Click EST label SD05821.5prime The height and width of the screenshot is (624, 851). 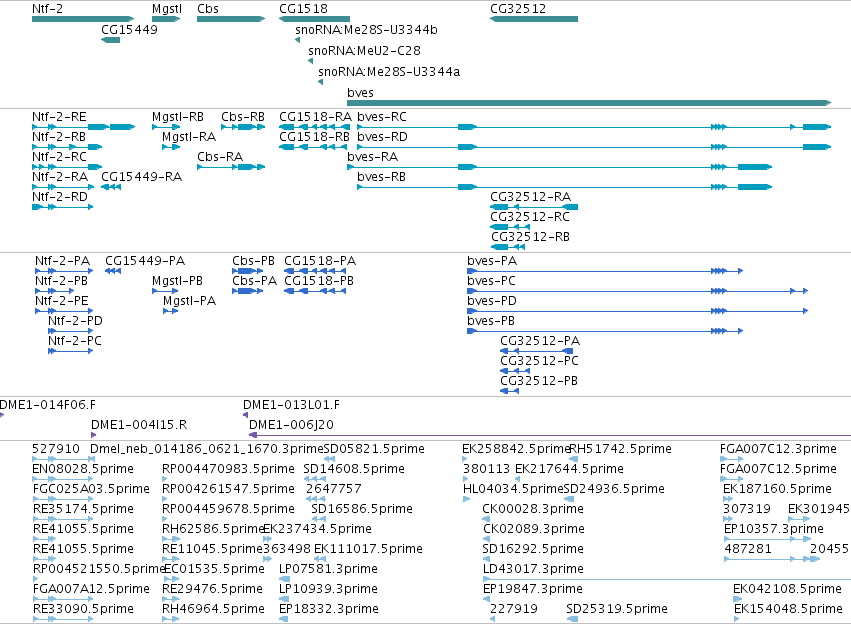[x=374, y=449]
